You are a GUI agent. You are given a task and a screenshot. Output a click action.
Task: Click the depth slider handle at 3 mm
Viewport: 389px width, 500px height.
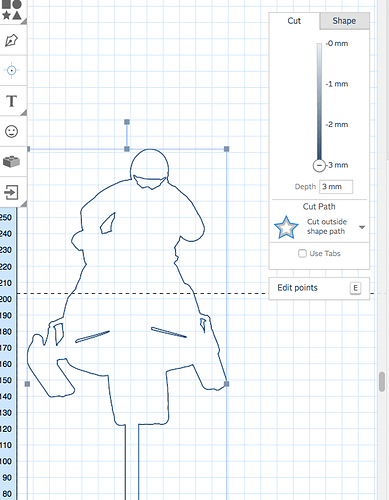[319, 165]
